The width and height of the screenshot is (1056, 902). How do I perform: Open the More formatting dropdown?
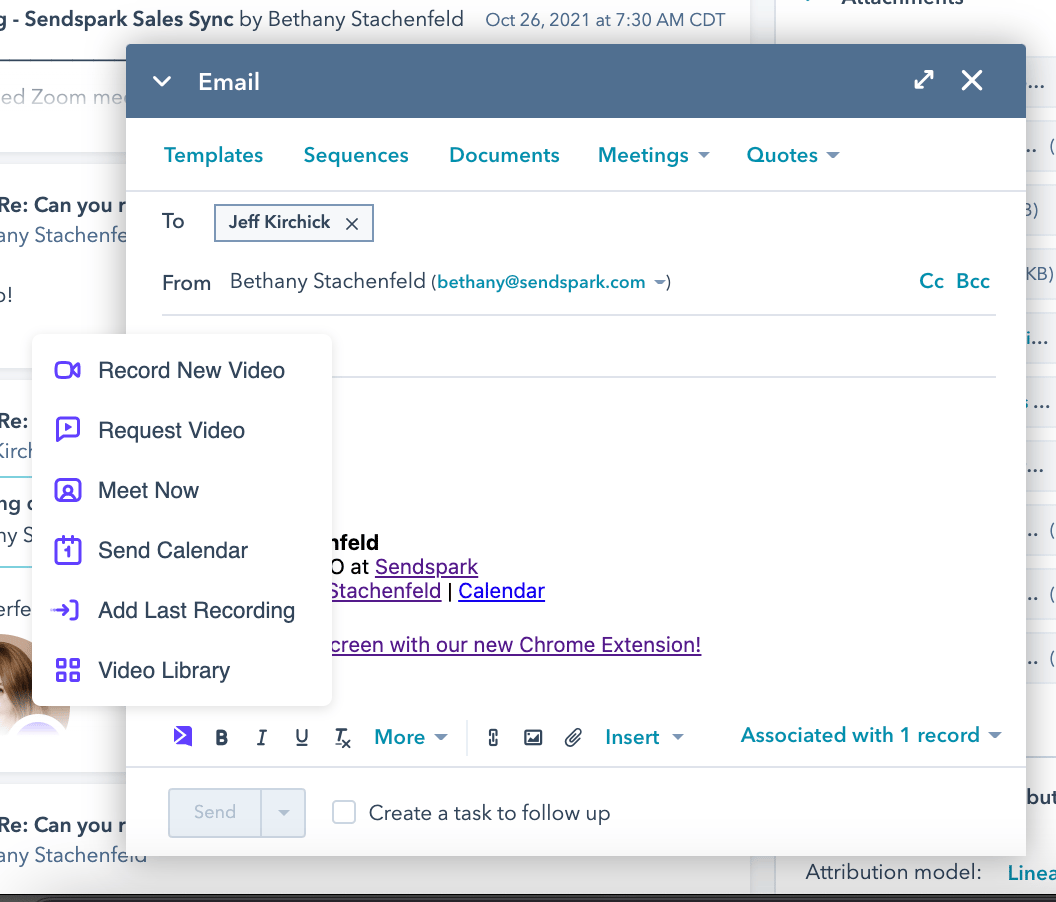coord(411,737)
